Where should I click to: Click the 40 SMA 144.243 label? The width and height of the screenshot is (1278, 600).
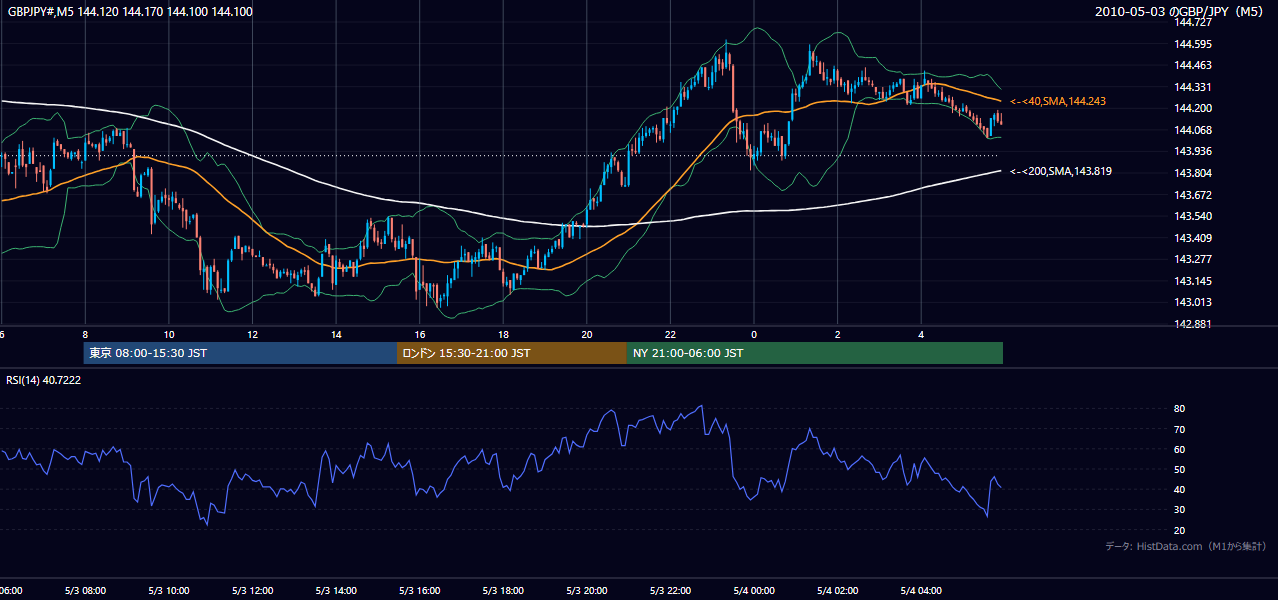1058,102
